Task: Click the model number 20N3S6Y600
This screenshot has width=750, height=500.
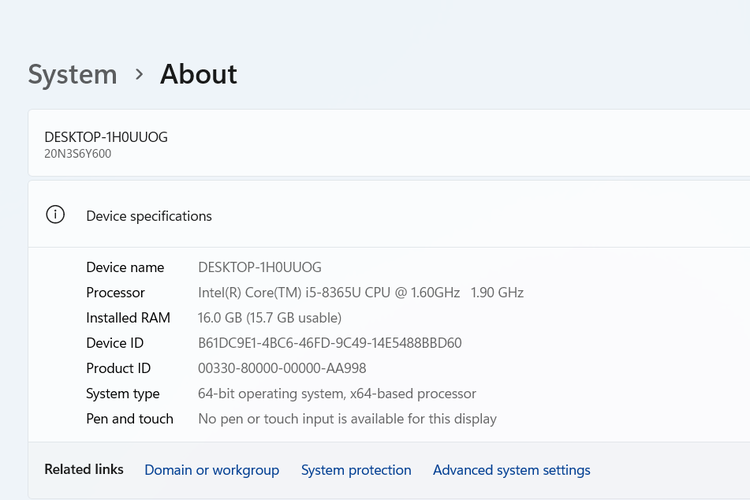Action: coord(78,154)
